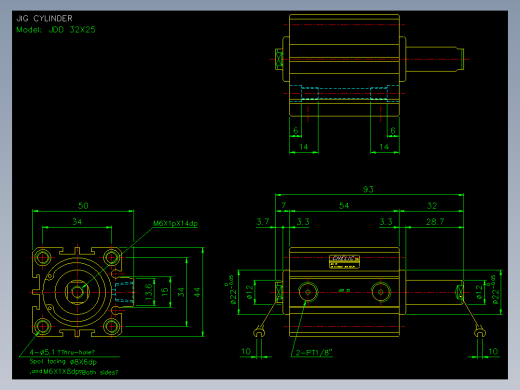Click the JIG CYLINDER title text
The width and height of the screenshot is (520, 390).
(44, 18)
